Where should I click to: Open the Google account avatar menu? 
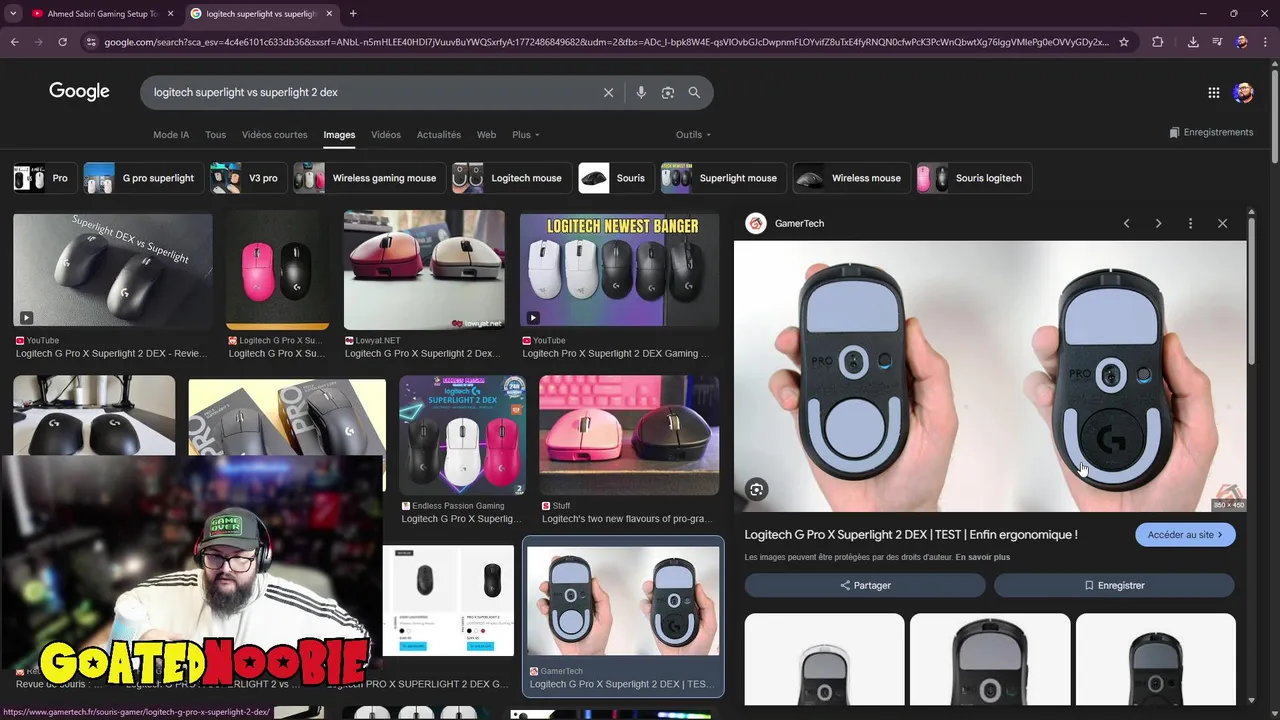pos(1244,92)
